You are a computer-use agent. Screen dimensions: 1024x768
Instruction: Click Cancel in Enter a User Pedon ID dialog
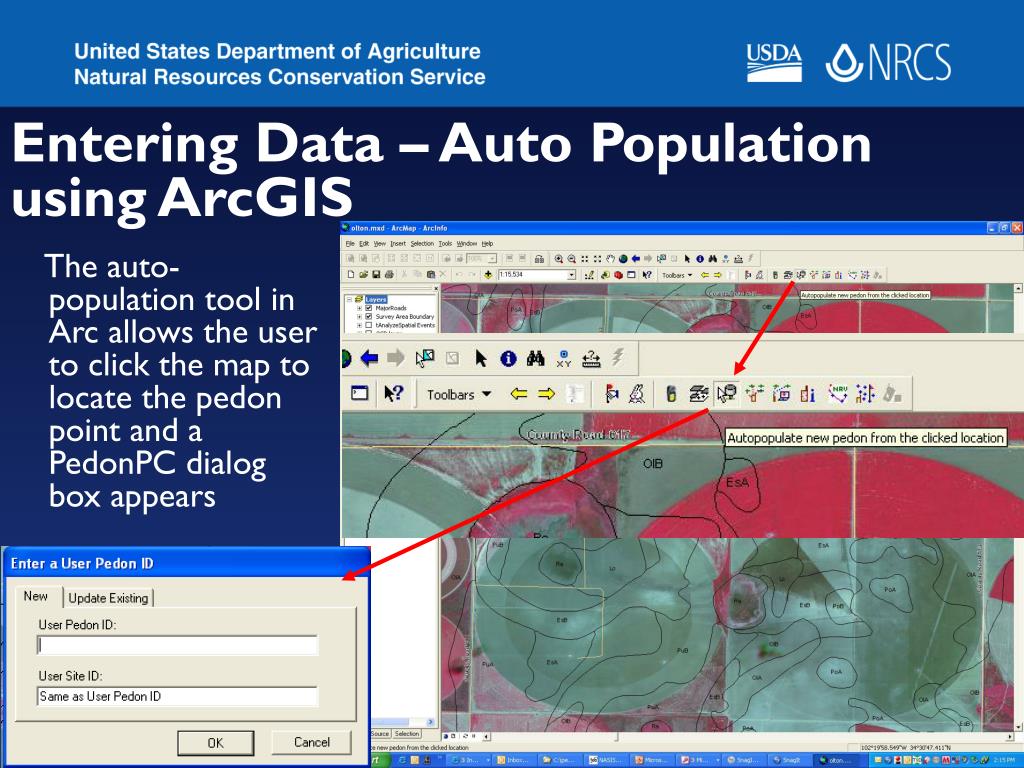[x=312, y=742]
